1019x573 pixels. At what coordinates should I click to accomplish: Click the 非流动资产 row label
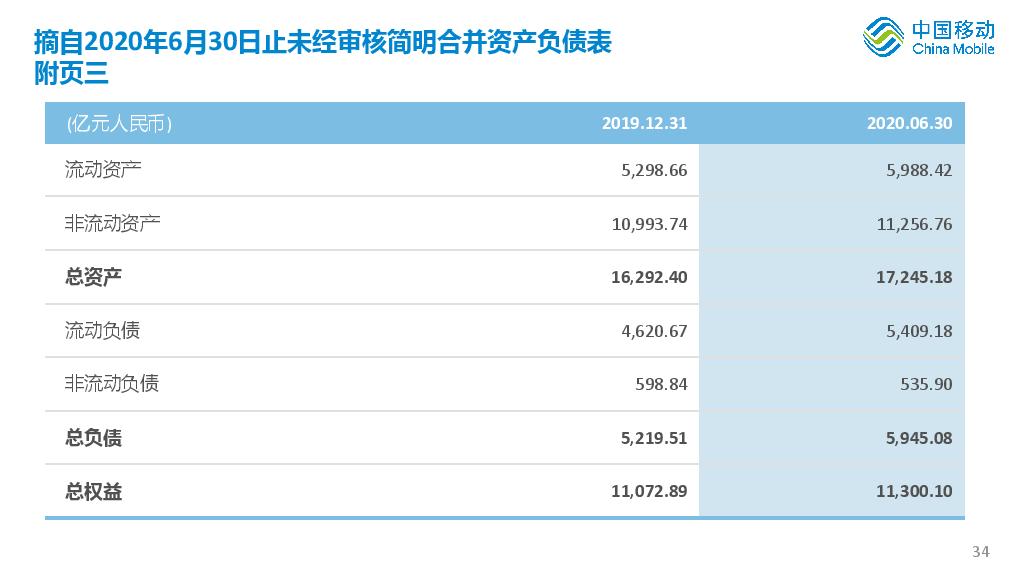tap(112, 223)
